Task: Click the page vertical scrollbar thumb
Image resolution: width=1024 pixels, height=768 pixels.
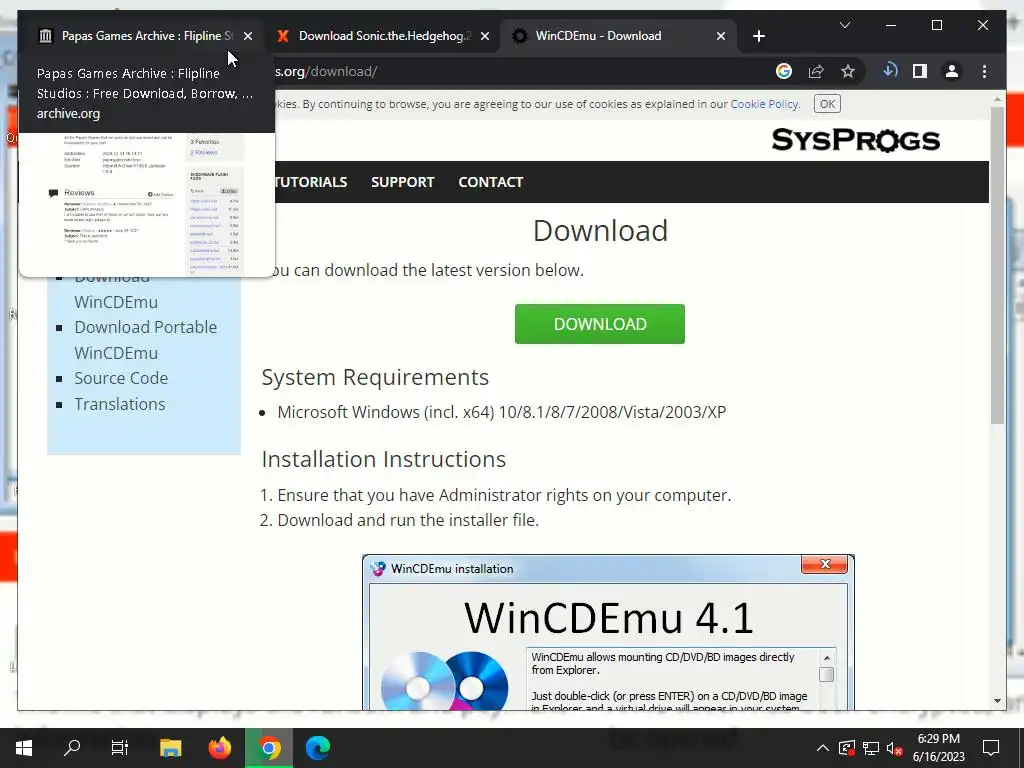Action: 997,264
